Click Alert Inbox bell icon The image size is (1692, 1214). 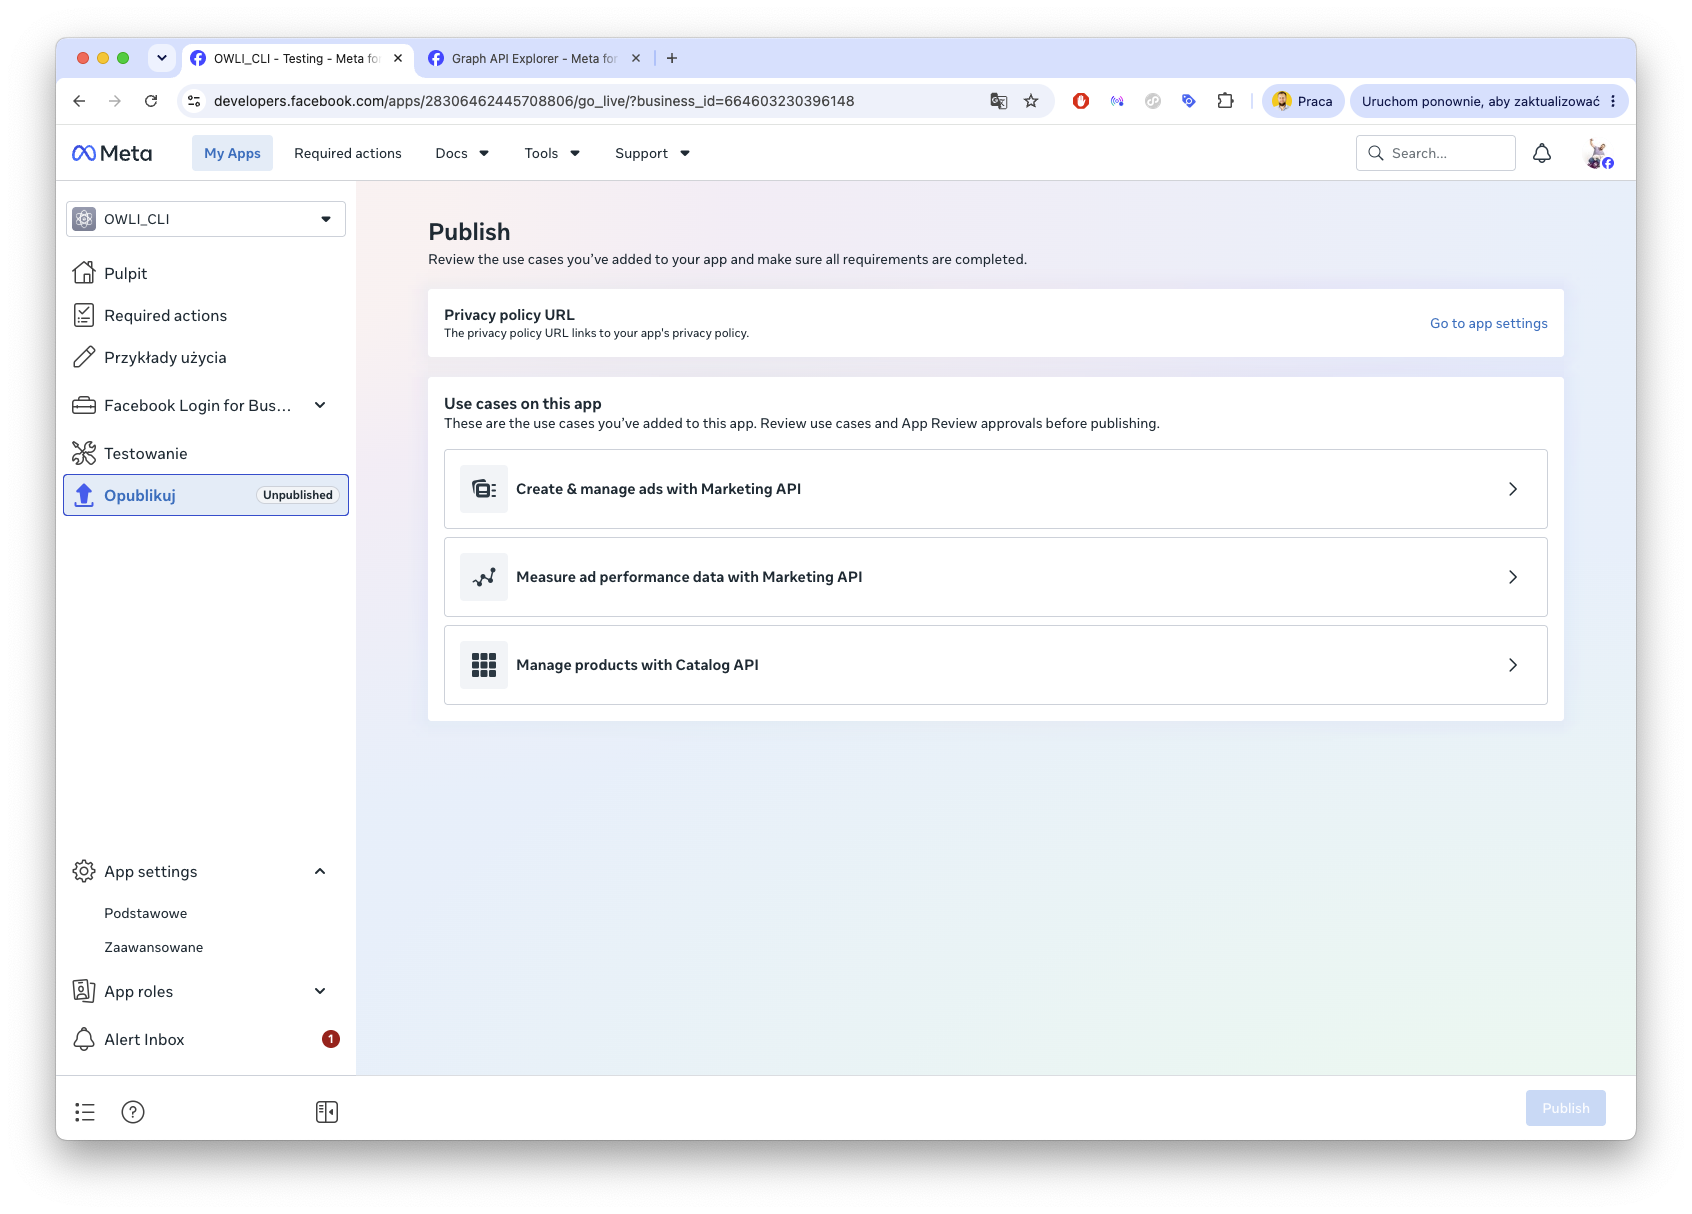tap(84, 1039)
